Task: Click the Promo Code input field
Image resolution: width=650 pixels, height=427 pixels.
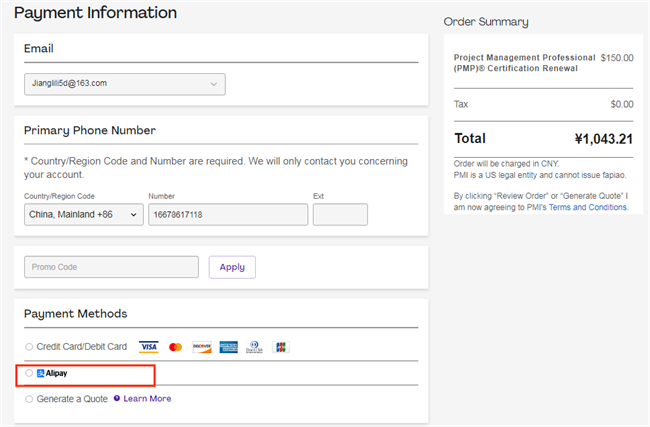Action: coord(111,267)
